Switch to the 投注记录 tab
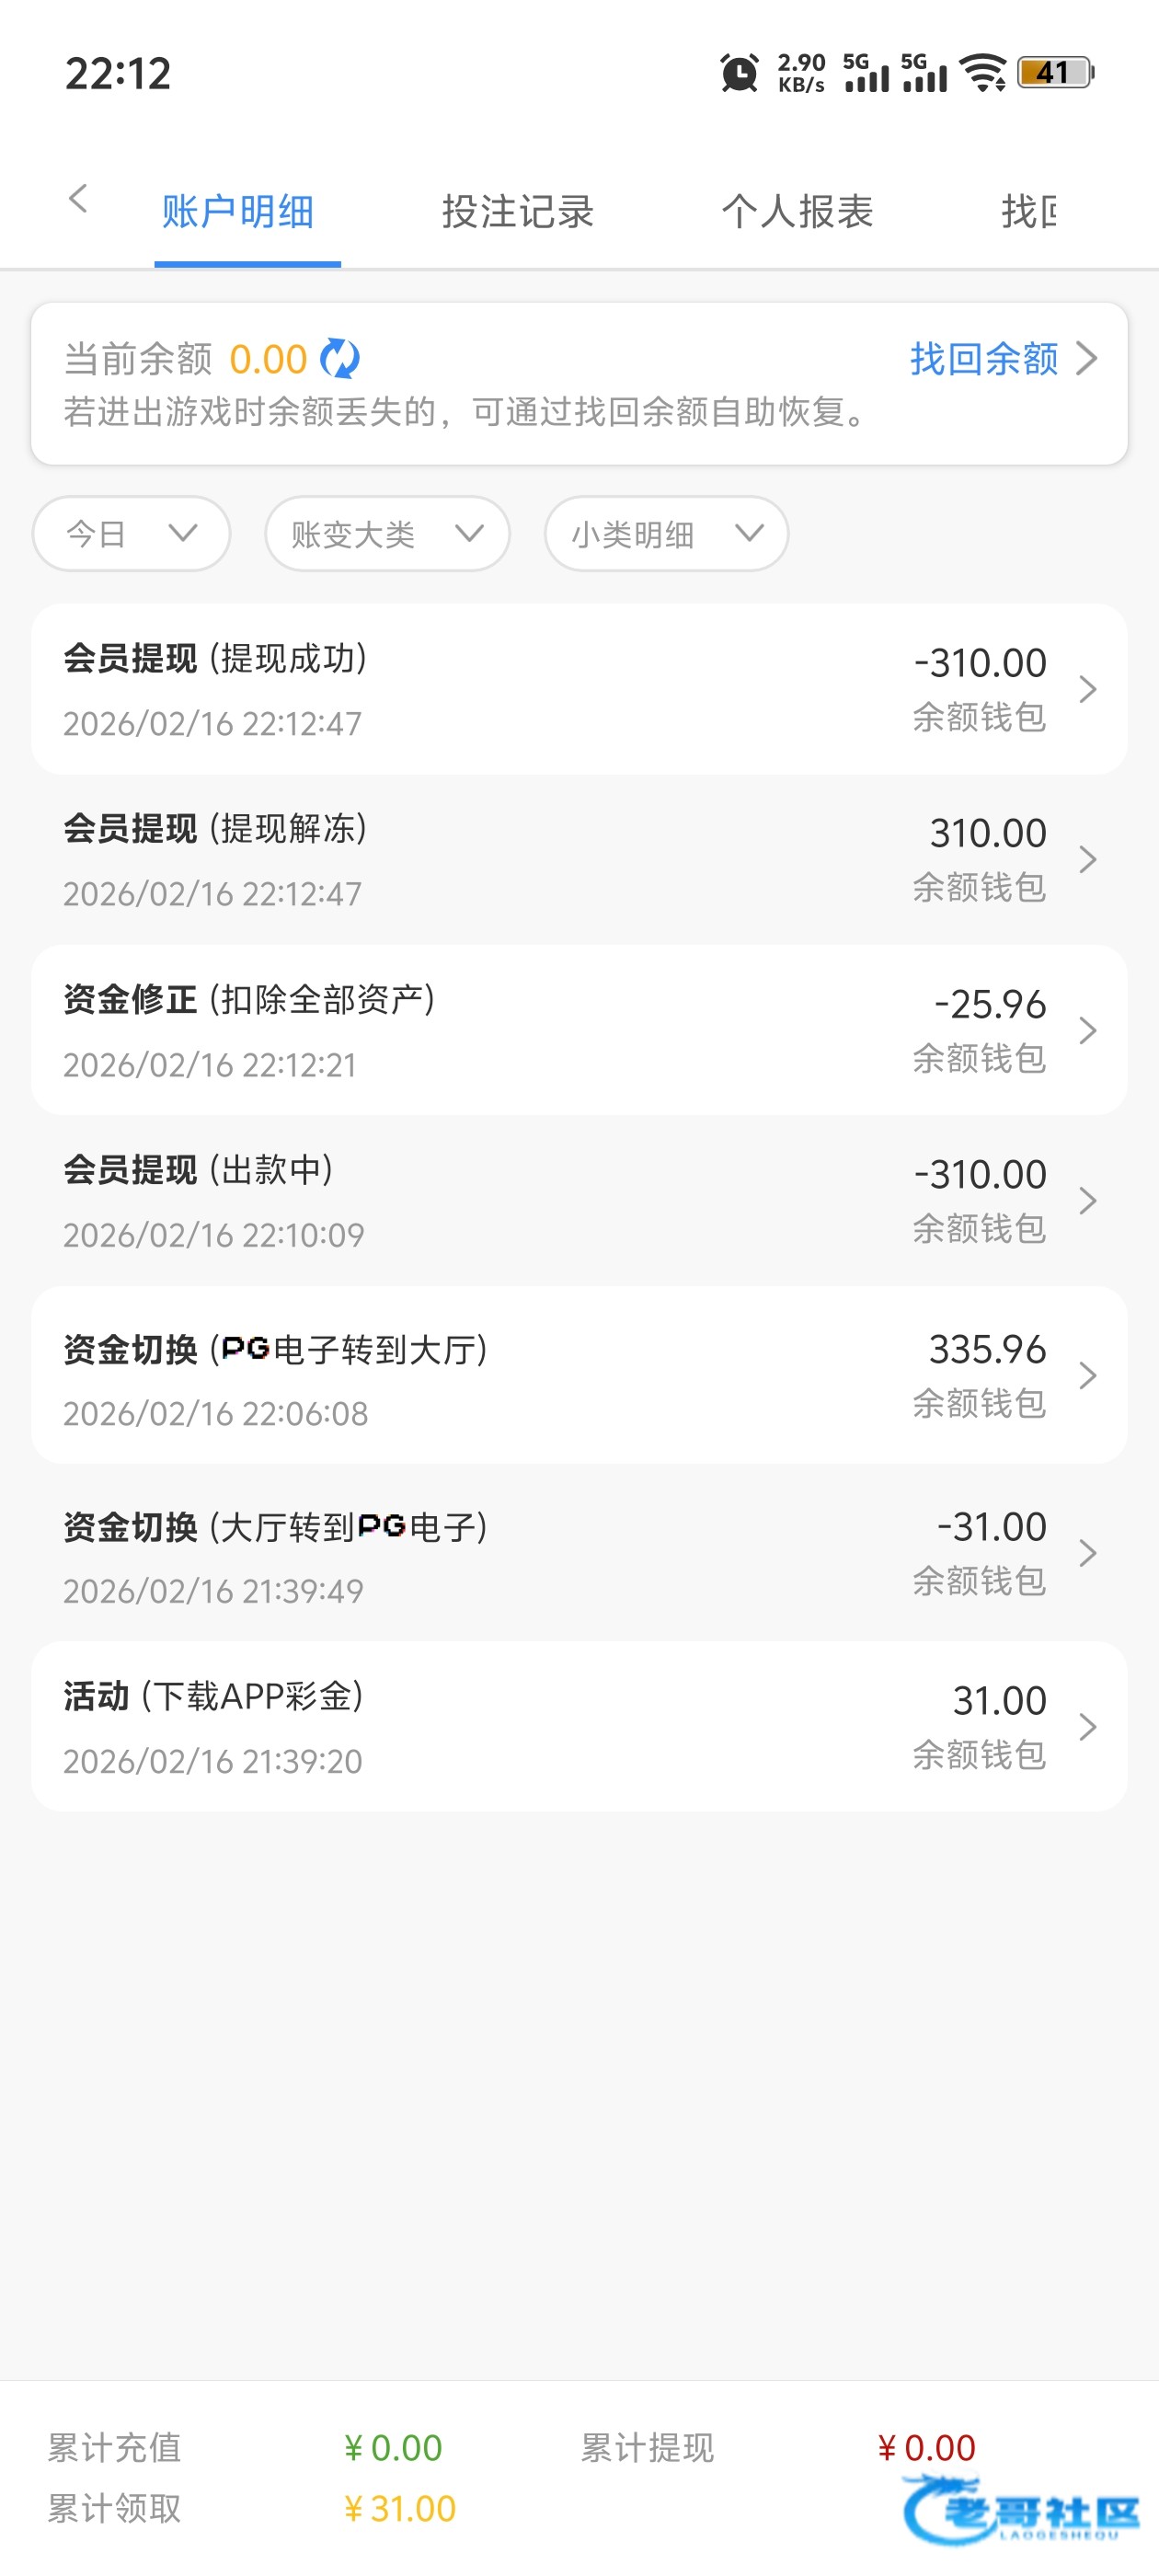 coord(518,212)
